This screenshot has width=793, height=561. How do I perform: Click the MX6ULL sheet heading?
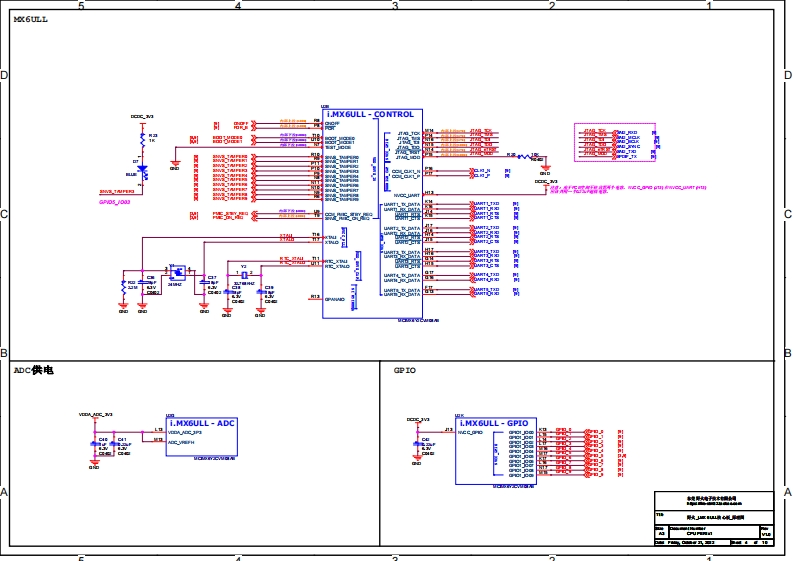(x=30, y=18)
